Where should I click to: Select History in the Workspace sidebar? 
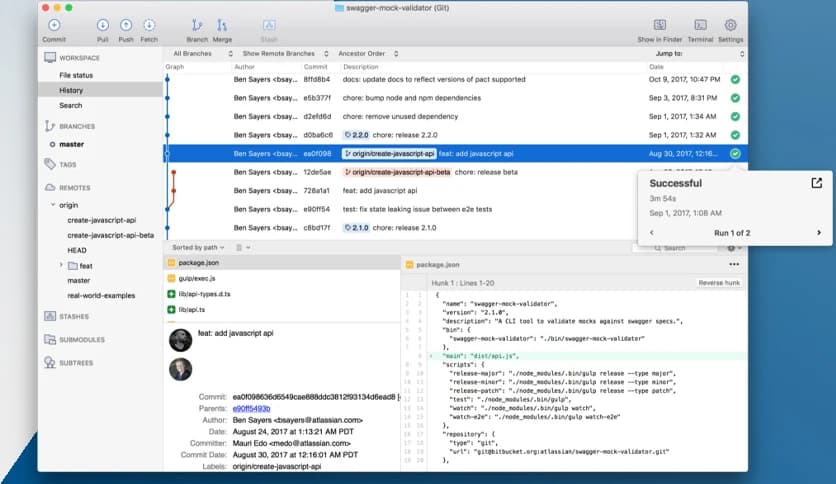point(71,90)
